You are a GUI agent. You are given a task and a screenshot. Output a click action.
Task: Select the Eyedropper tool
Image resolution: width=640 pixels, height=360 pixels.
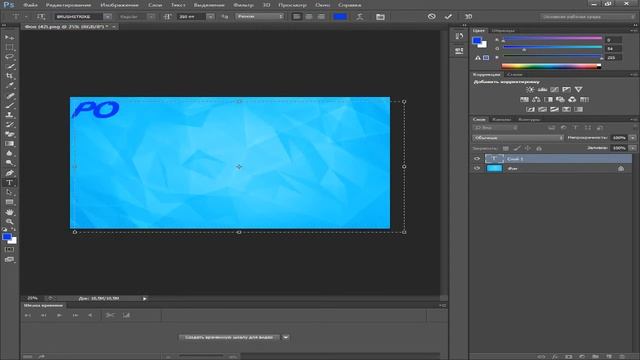click(x=9, y=86)
